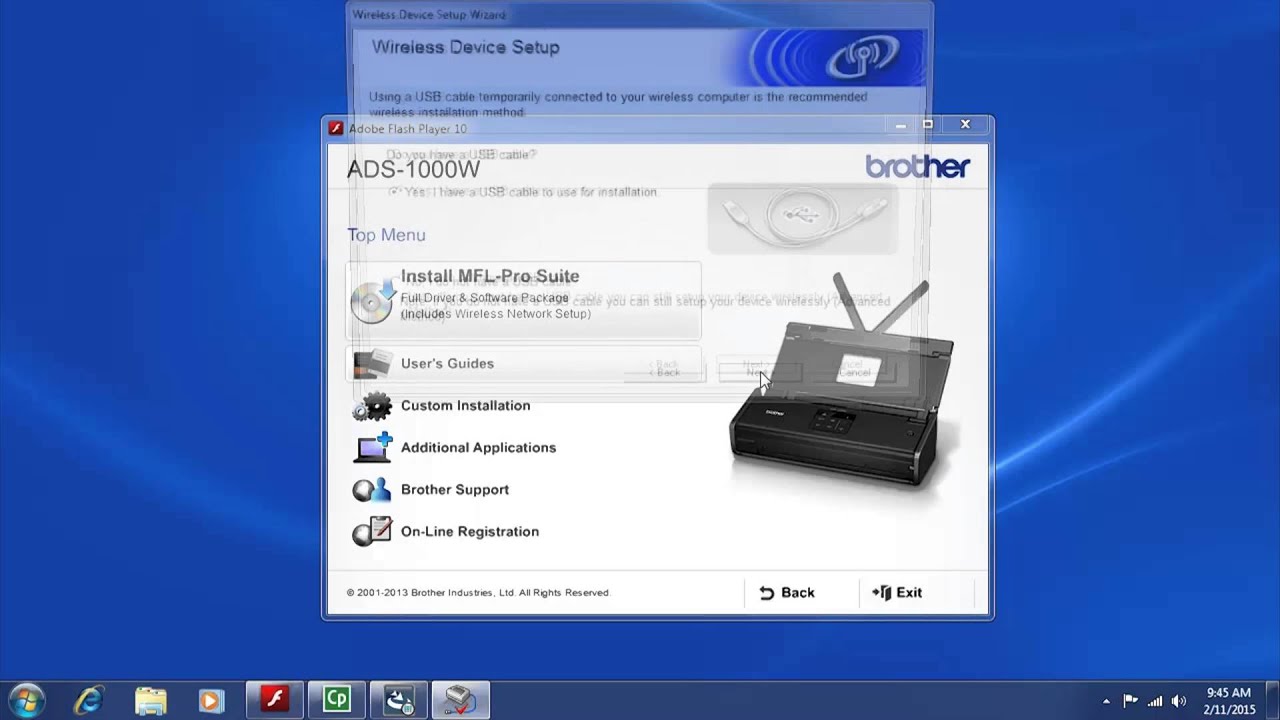The height and width of the screenshot is (720, 1280).
Task: Click the Custom Installation gear icon
Action: [372, 406]
